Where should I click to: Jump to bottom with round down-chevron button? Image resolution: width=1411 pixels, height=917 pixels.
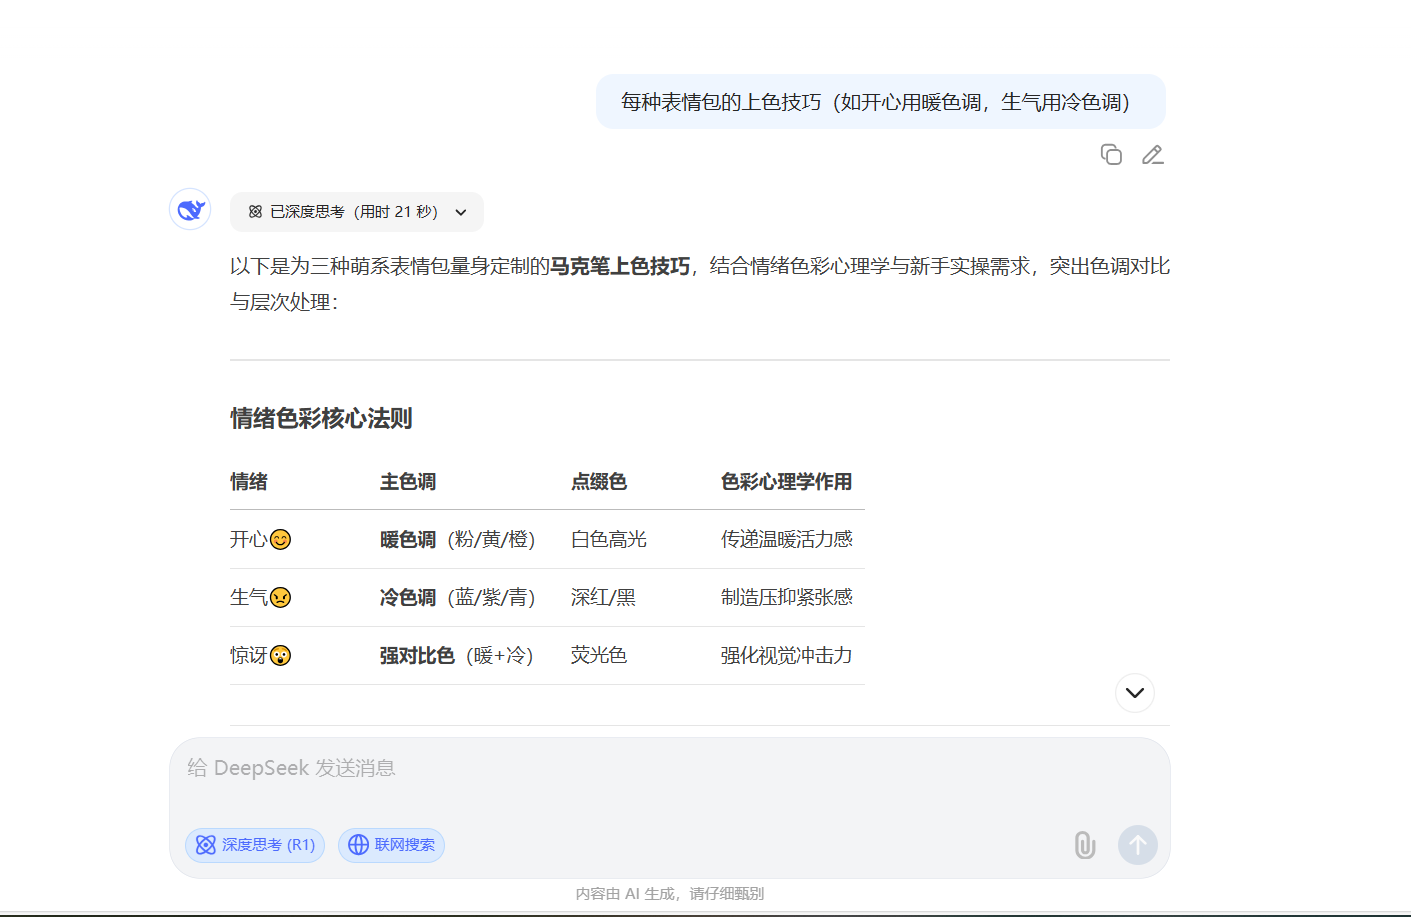click(1135, 693)
